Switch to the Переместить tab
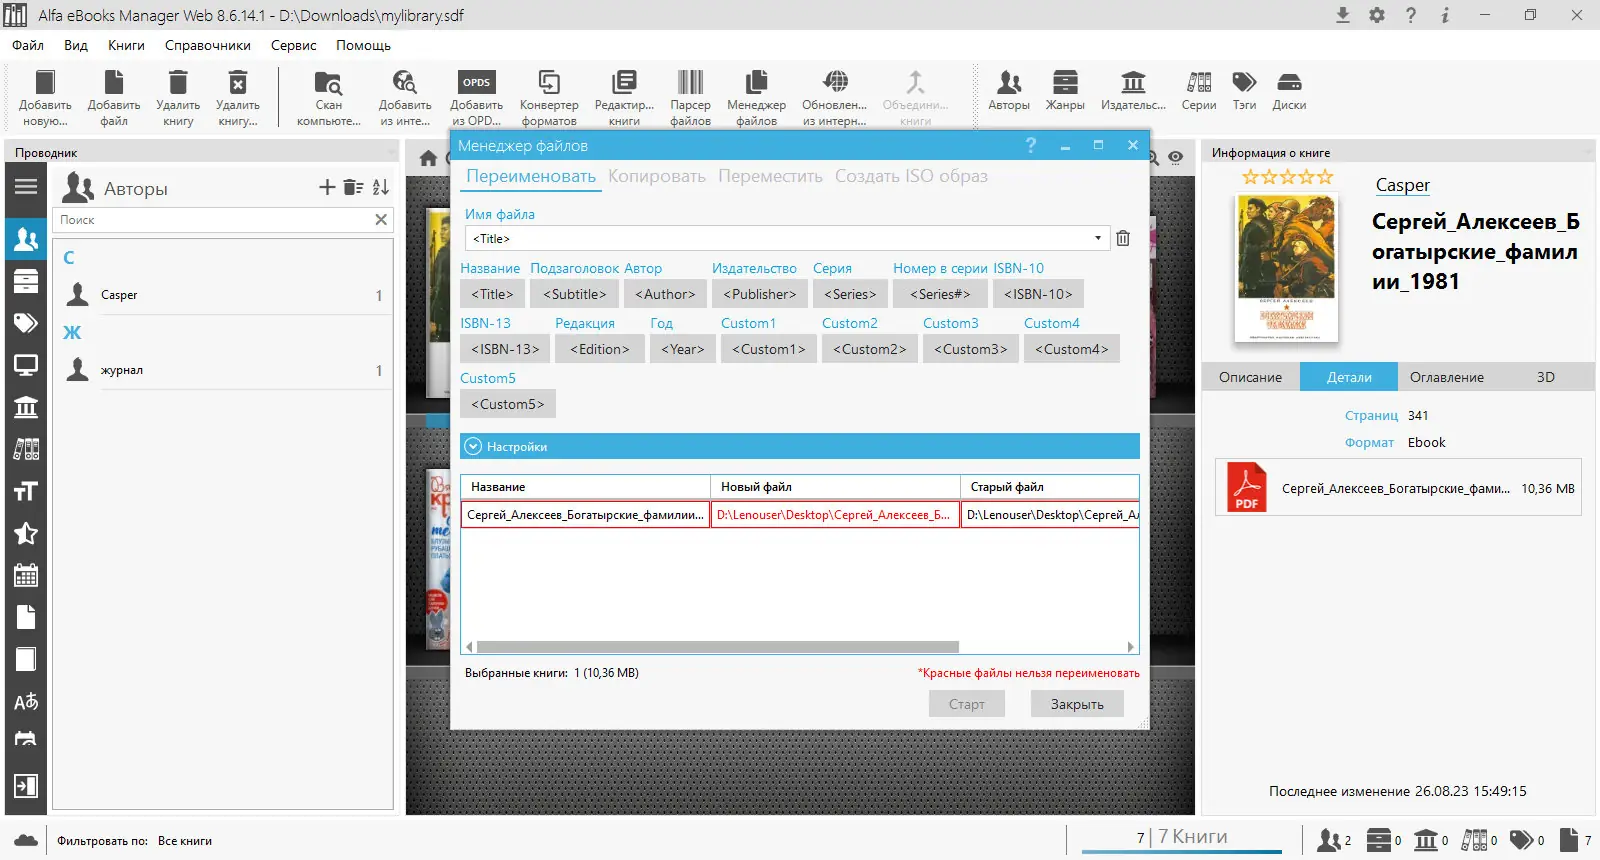The width and height of the screenshot is (1600, 860). click(x=770, y=176)
